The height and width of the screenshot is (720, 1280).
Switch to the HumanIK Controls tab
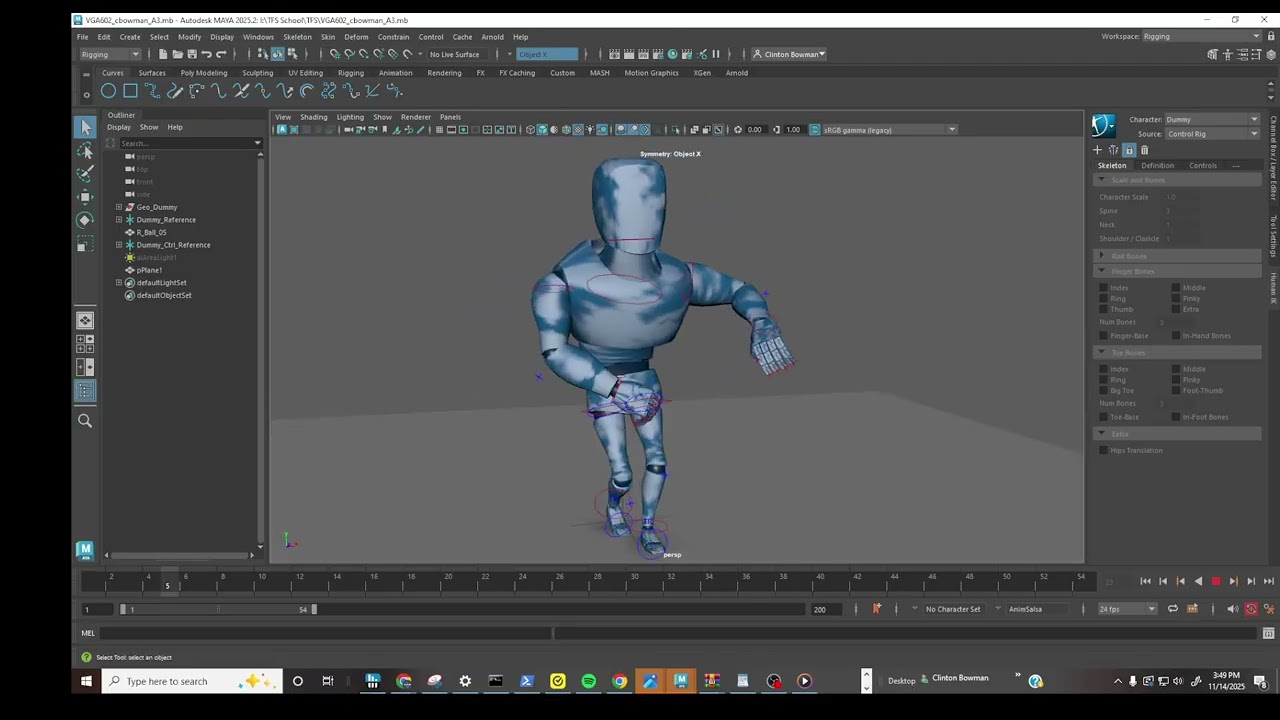(x=1203, y=166)
